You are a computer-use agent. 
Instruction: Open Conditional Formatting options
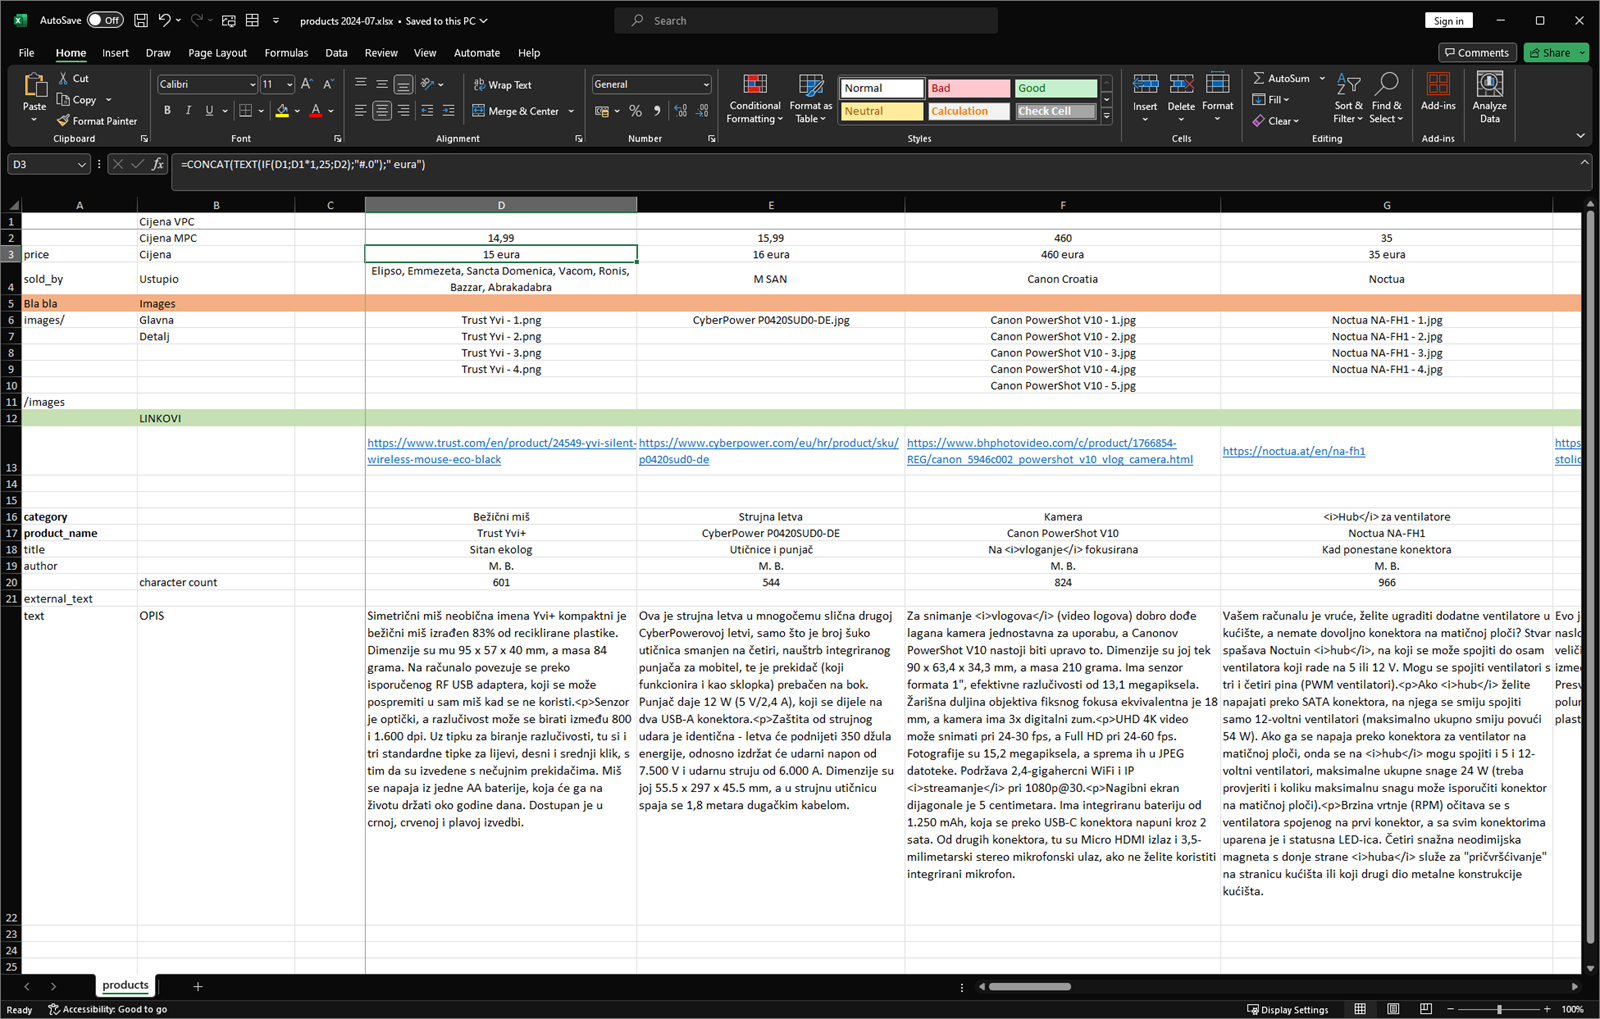coord(755,98)
